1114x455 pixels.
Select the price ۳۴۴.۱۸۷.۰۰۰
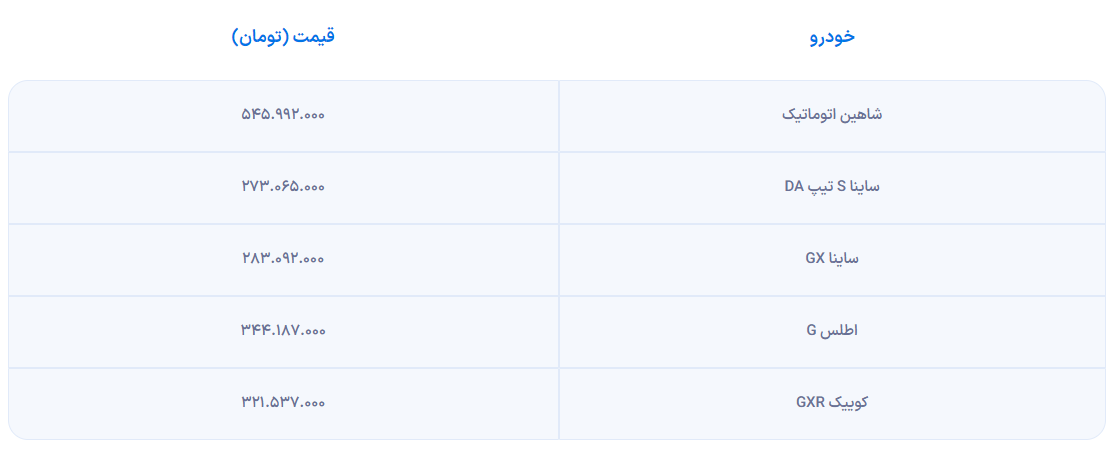pos(283,330)
